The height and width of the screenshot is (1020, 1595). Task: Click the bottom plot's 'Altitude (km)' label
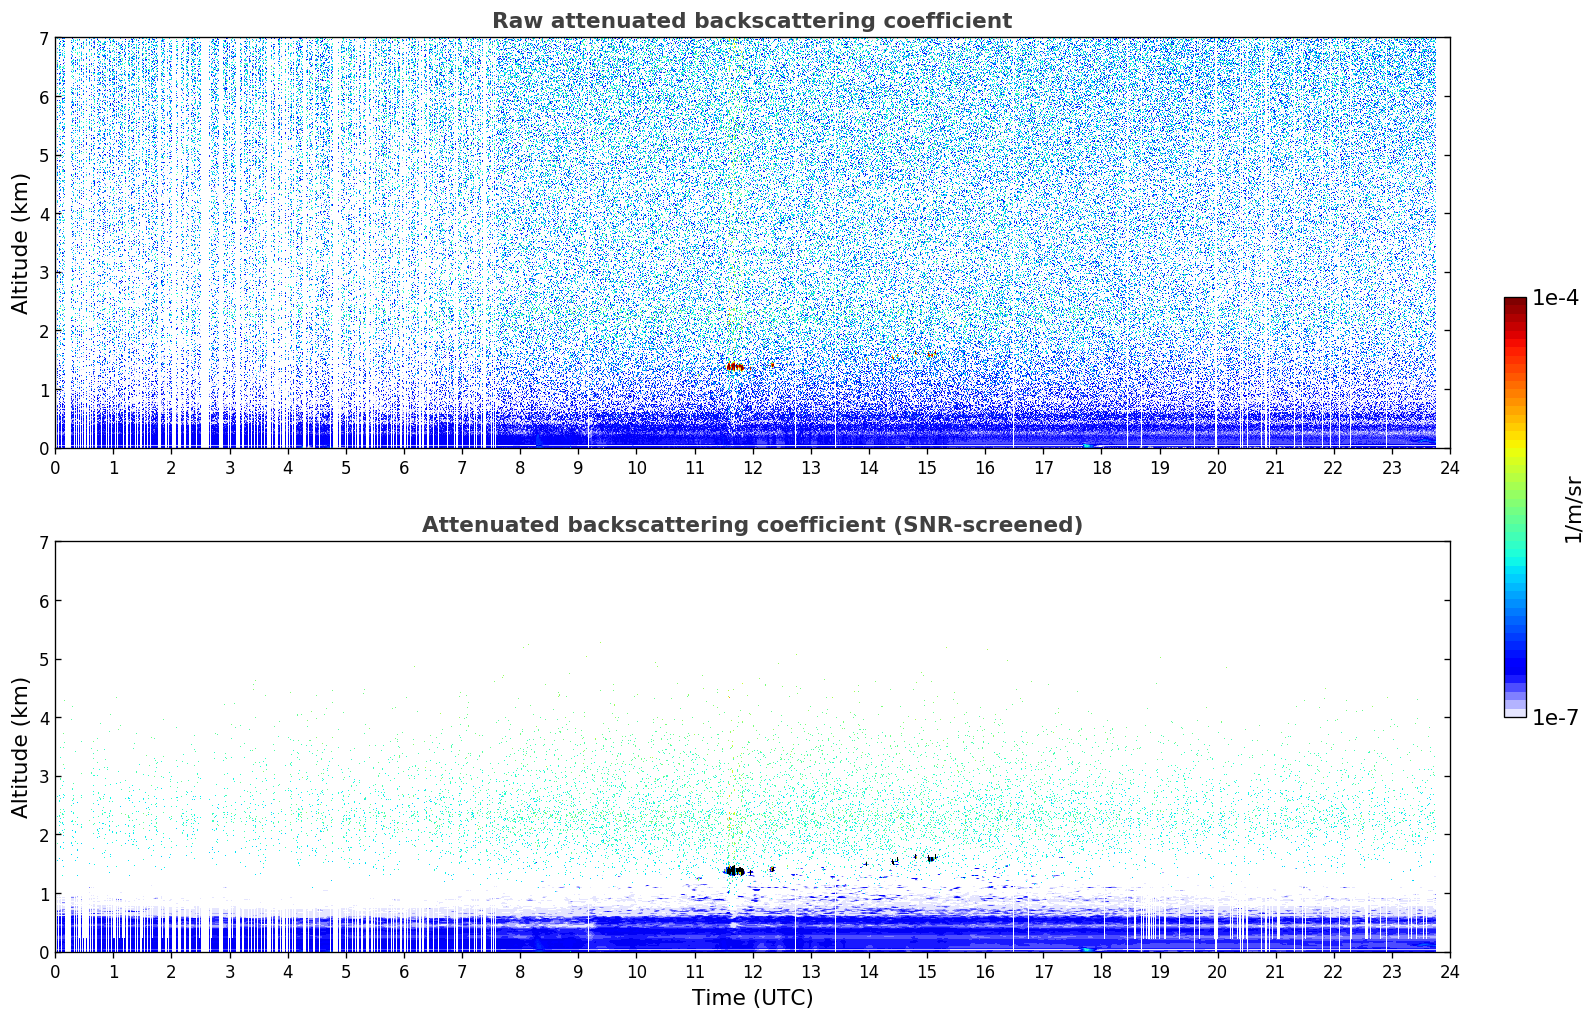point(21,747)
